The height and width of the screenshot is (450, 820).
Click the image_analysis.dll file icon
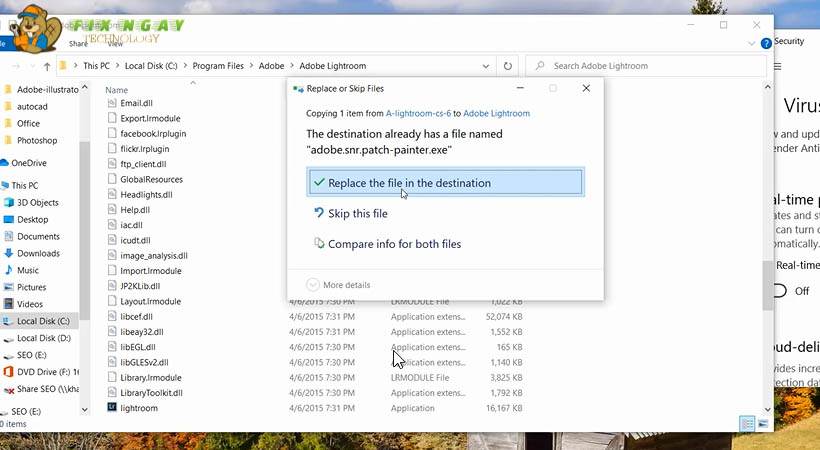(111, 255)
